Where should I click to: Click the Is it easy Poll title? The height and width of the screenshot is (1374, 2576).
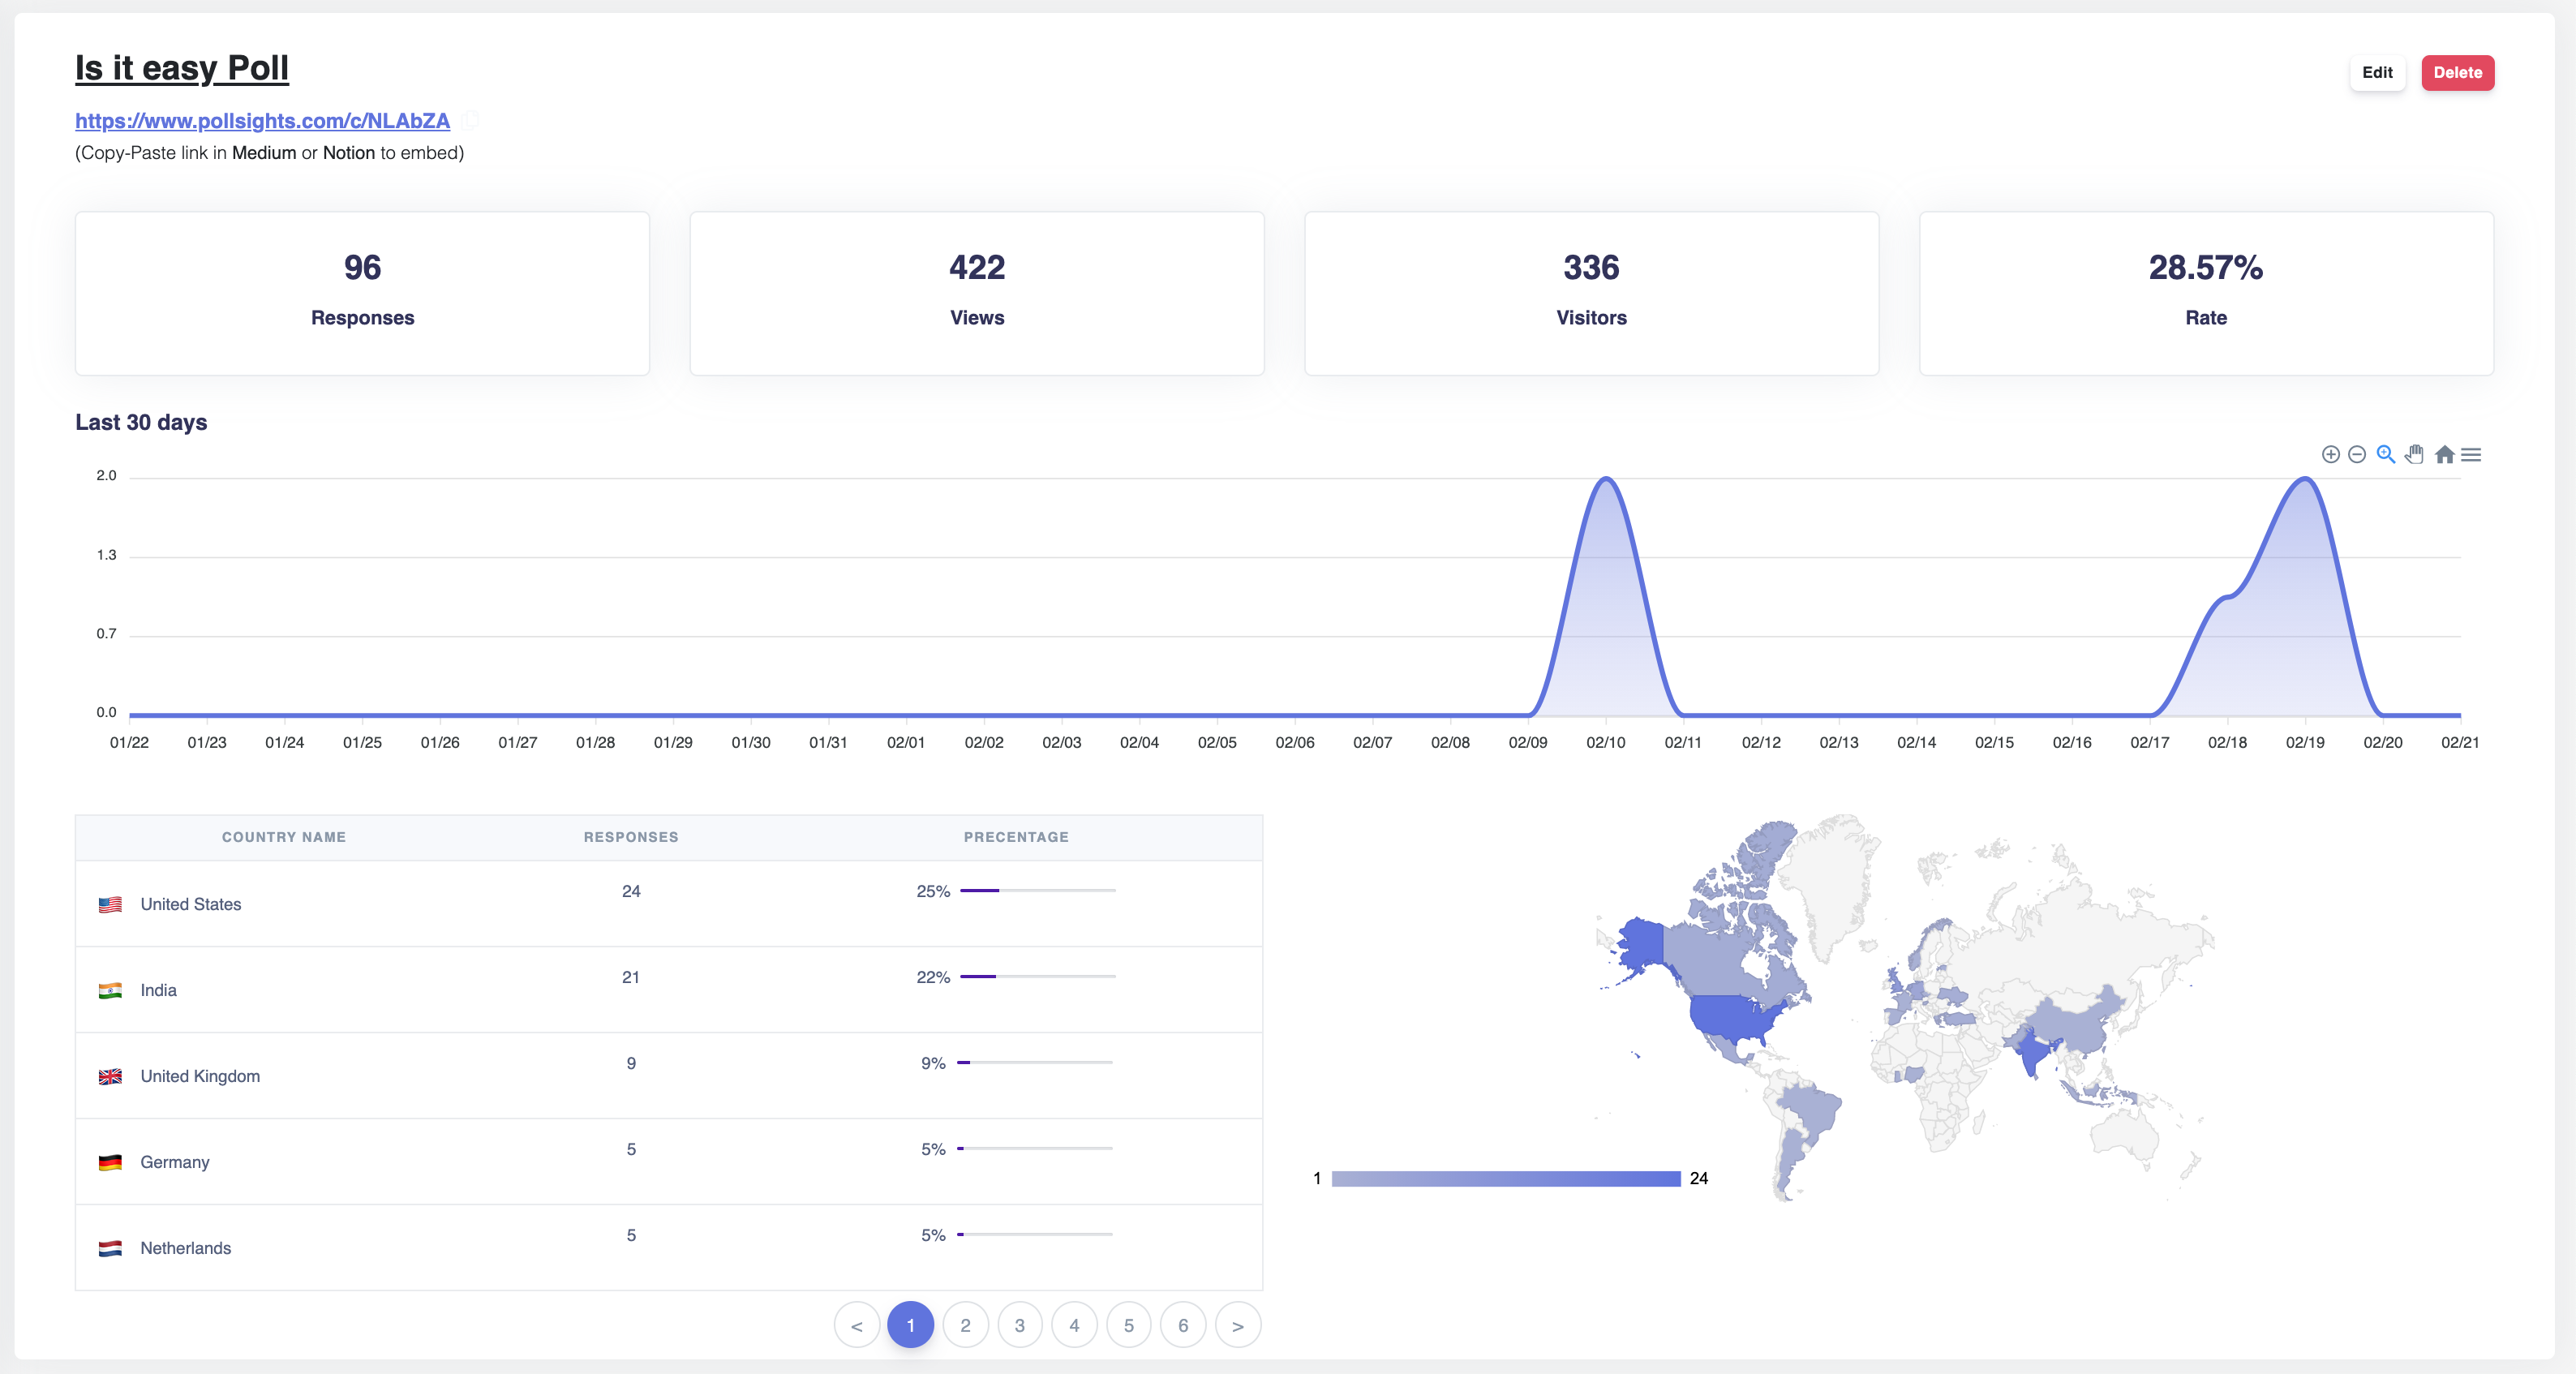[182, 68]
